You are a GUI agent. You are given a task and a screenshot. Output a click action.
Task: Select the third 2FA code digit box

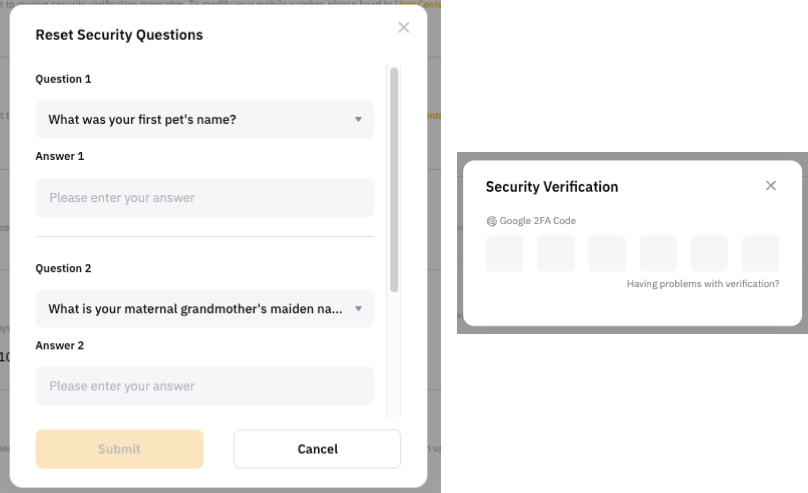coord(607,253)
